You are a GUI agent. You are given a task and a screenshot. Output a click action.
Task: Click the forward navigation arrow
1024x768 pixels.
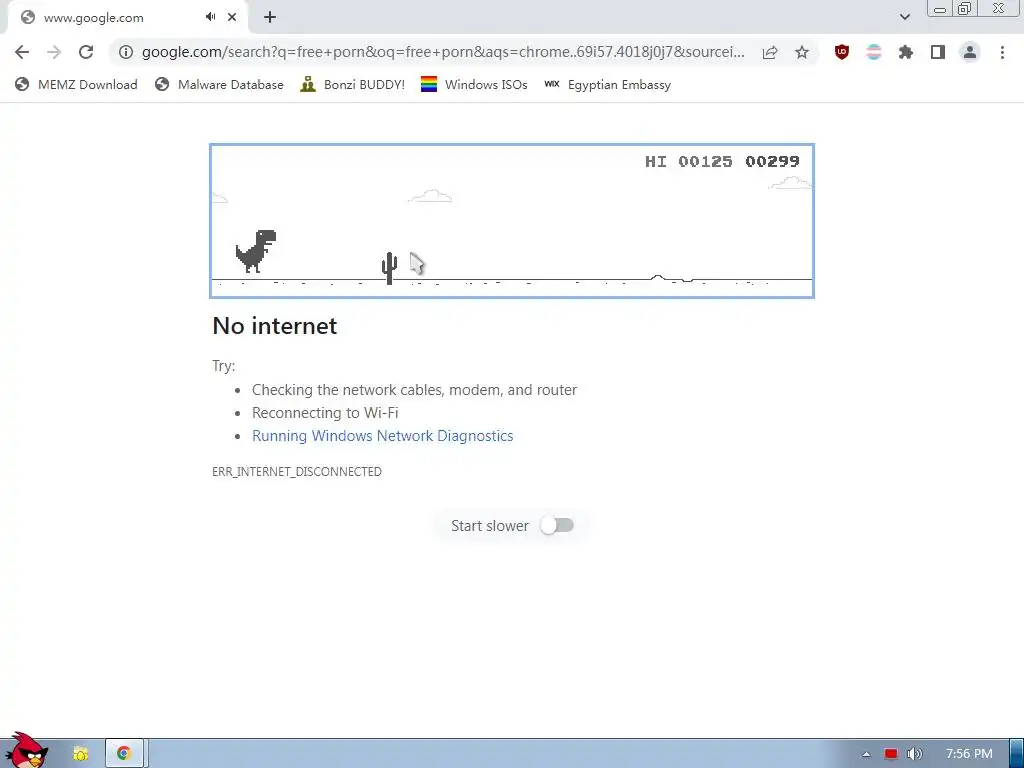(54, 52)
